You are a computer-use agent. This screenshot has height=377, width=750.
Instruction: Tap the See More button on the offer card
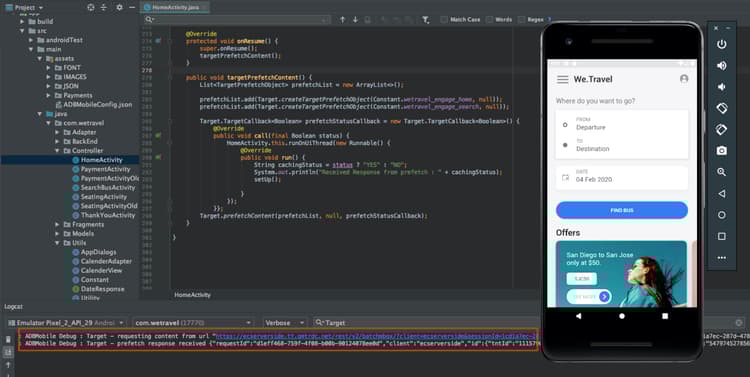pos(589,297)
